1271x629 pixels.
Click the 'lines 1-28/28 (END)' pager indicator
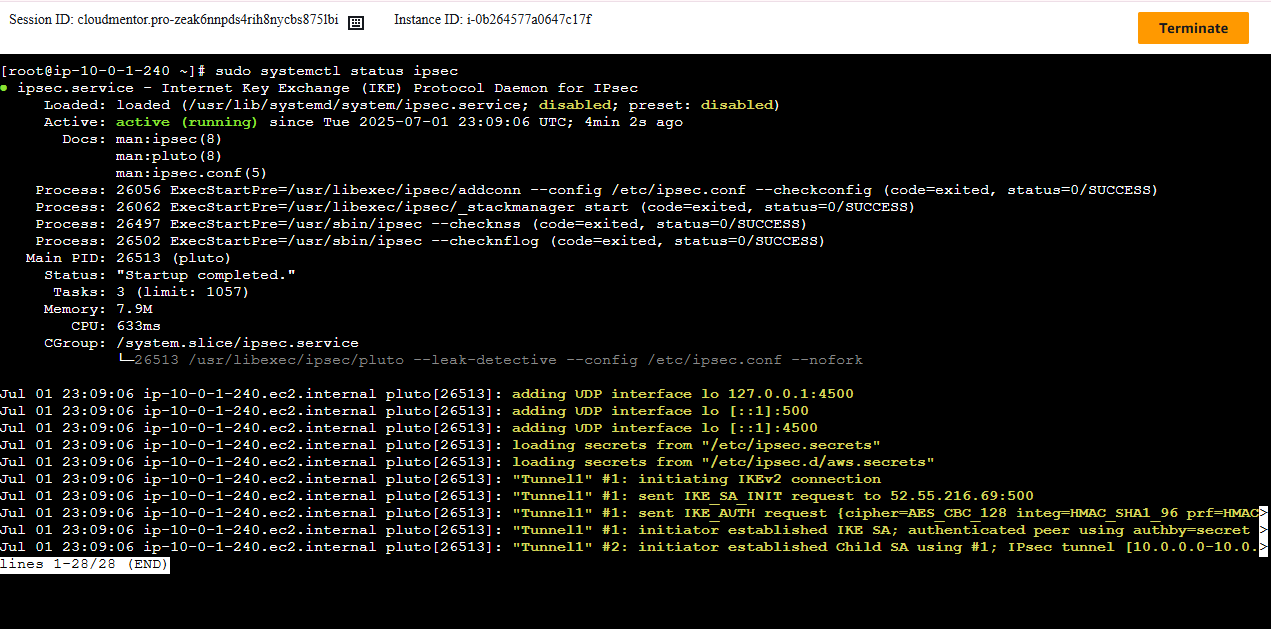[x=85, y=565]
